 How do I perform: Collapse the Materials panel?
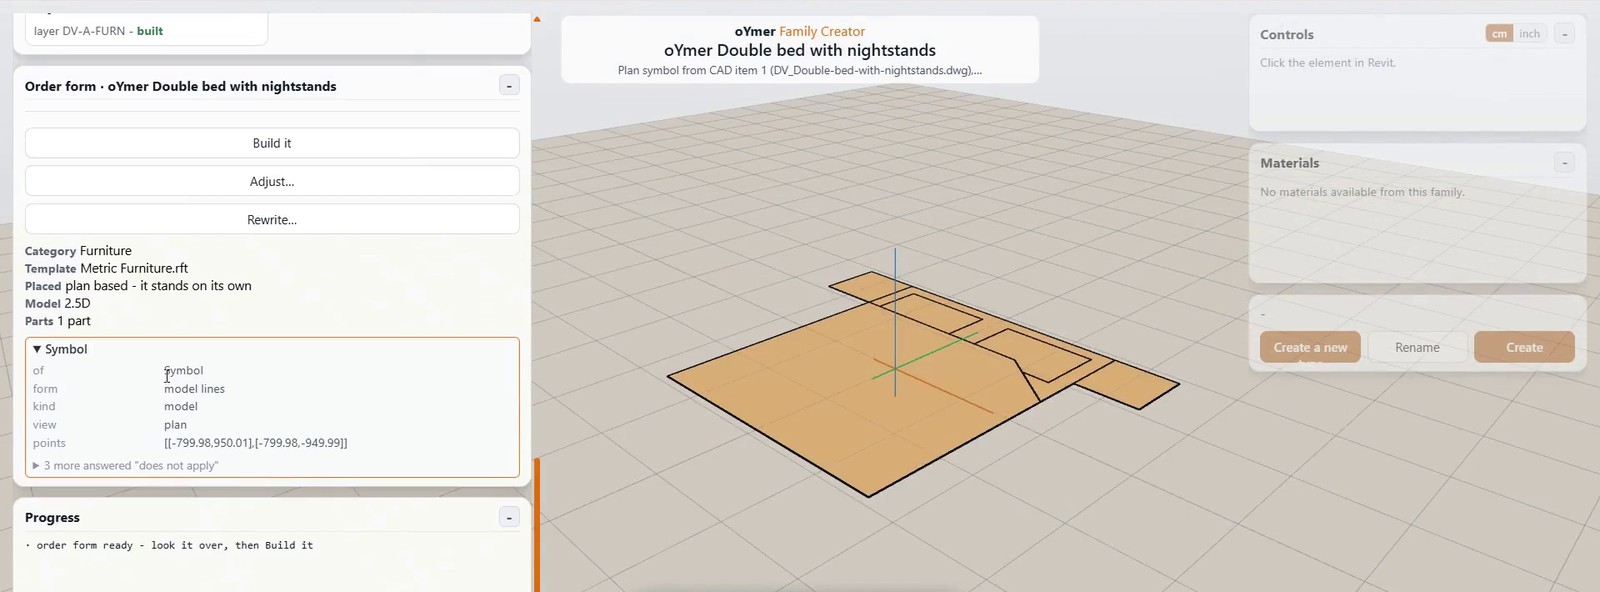(1565, 163)
